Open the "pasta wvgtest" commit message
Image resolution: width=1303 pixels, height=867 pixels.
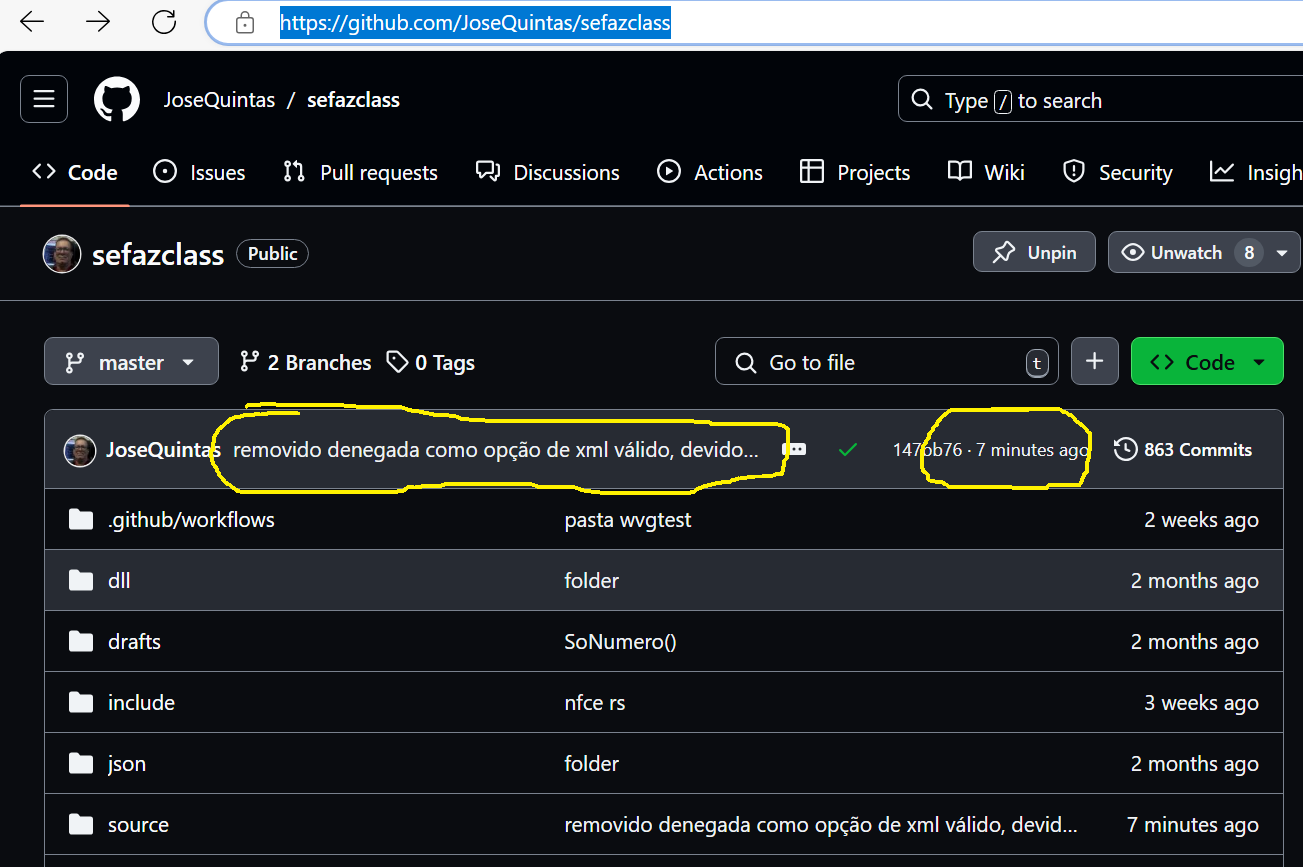click(628, 520)
